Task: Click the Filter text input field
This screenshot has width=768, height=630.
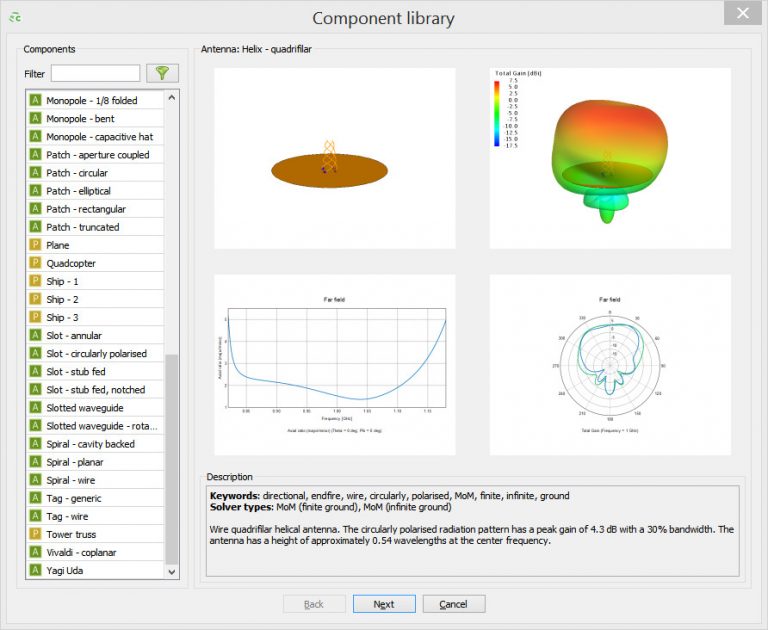Action: click(95, 73)
